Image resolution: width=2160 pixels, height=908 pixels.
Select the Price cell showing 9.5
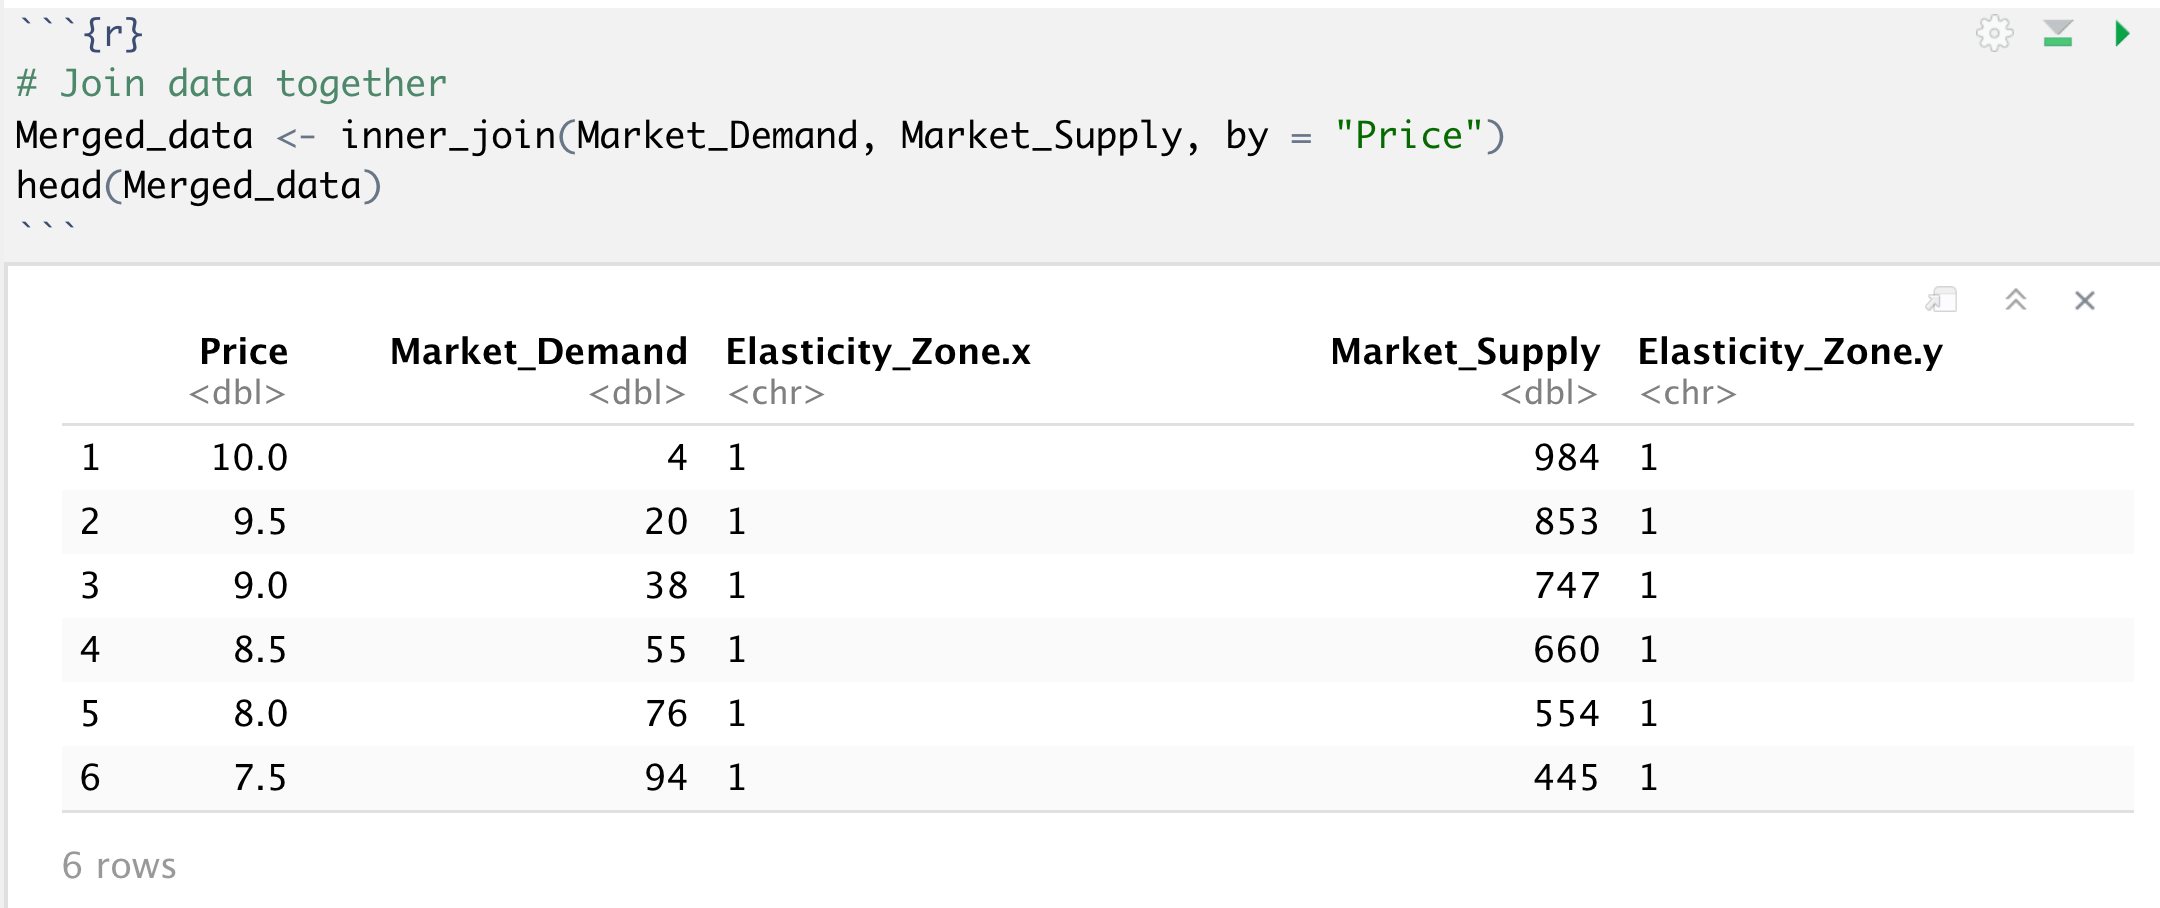[x=260, y=522]
